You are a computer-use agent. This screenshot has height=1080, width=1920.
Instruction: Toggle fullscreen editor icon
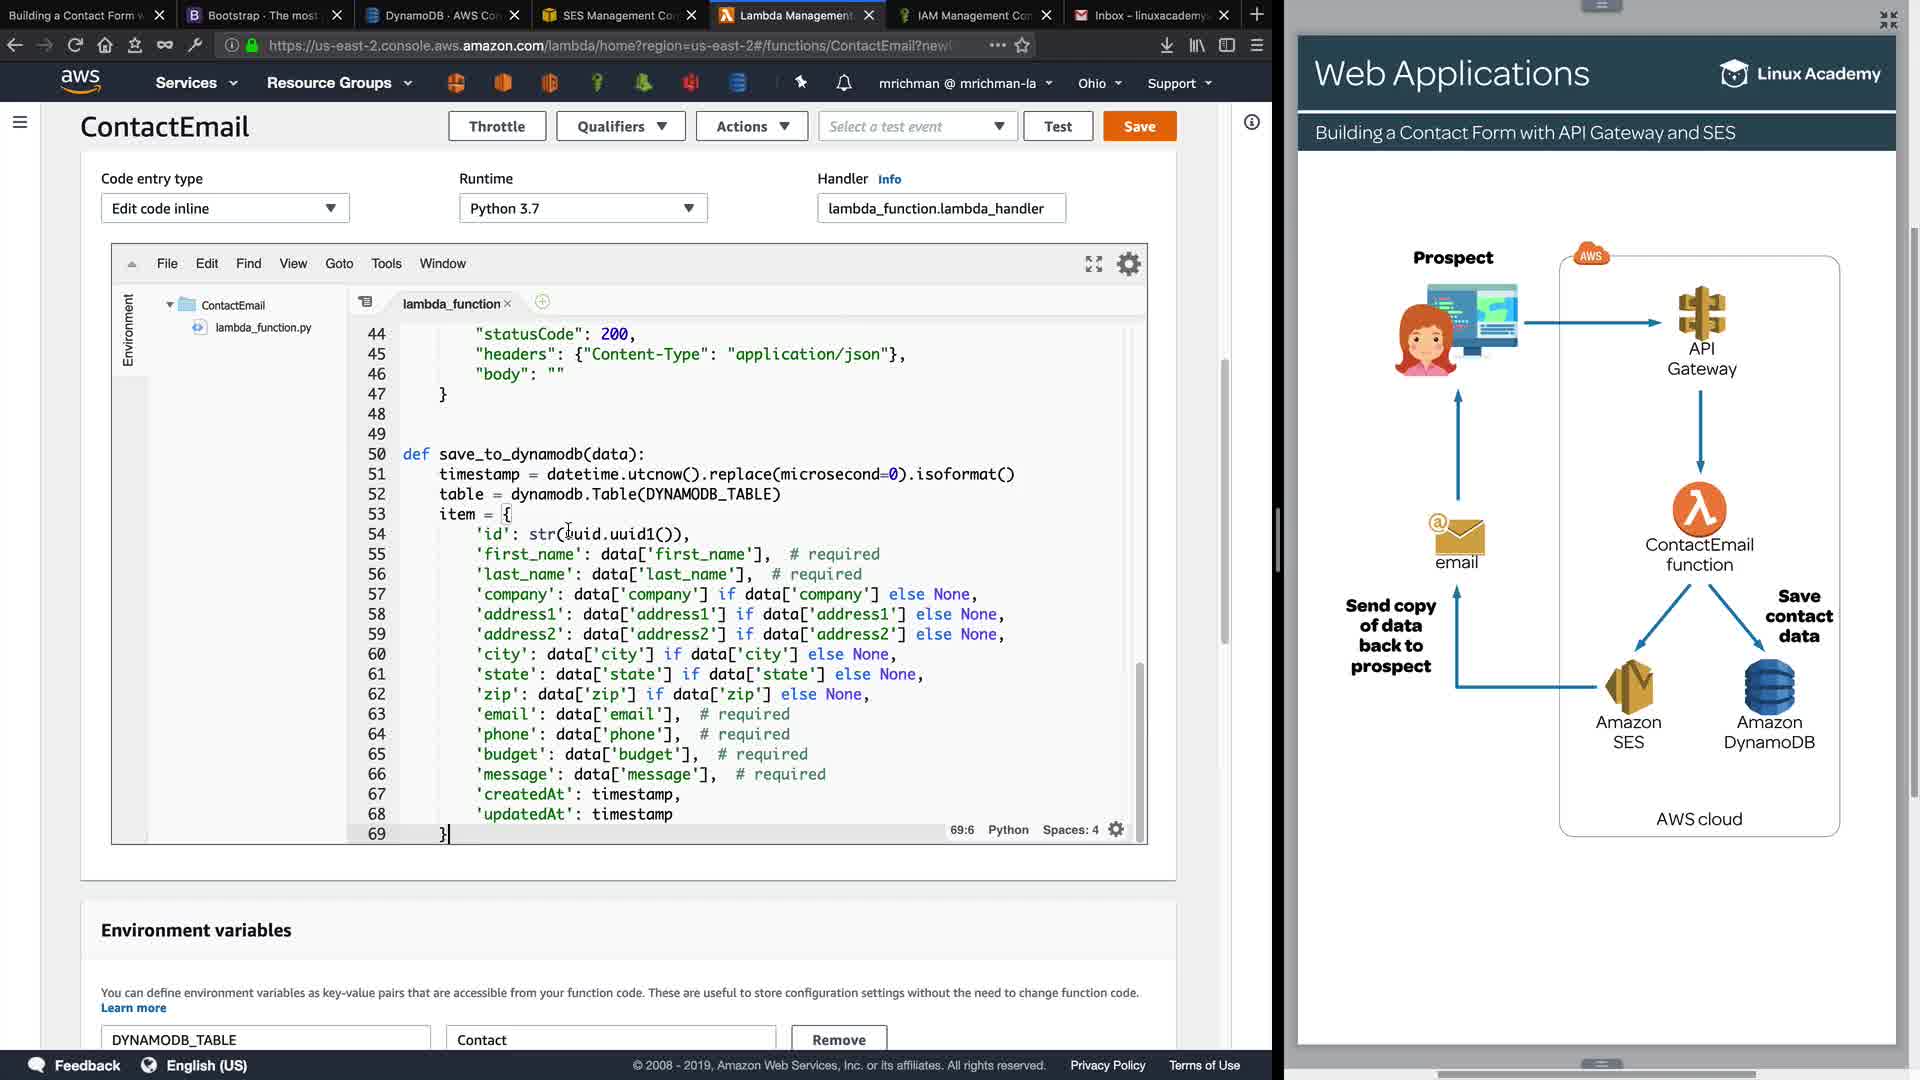pyautogui.click(x=1094, y=264)
